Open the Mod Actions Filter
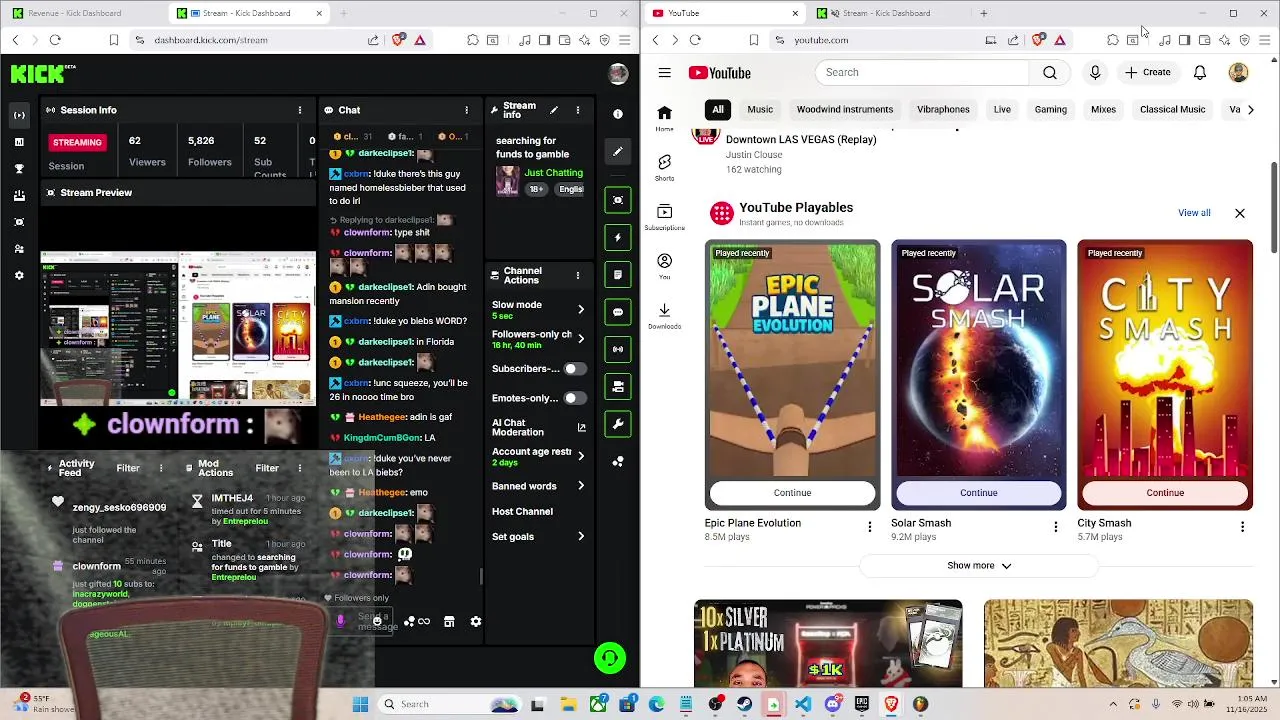The image size is (1280, 720). coord(267,468)
